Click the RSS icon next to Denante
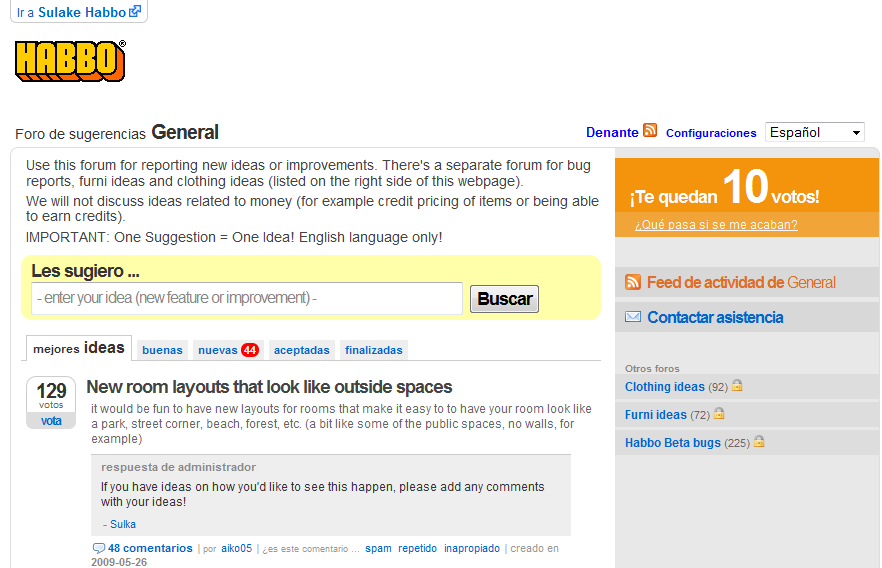Image resolution: width=882 pixels, height=568 pixels. pyautogui.click(x=650, y=131)
